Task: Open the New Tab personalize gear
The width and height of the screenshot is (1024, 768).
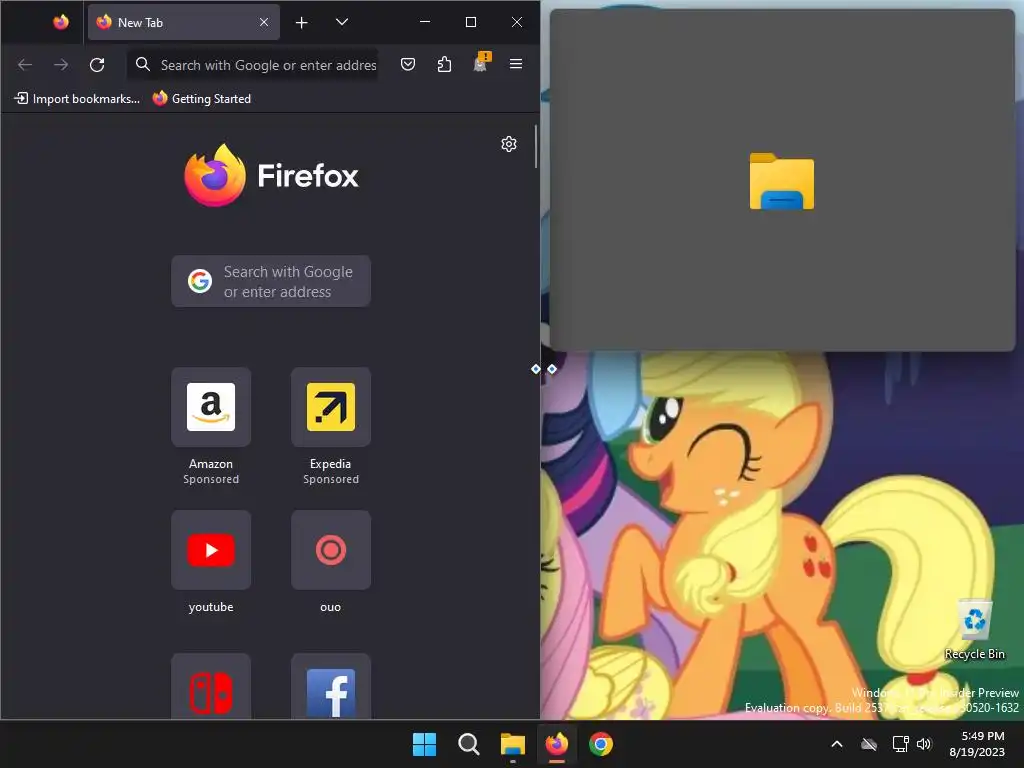Action: (x=509, y=144)
